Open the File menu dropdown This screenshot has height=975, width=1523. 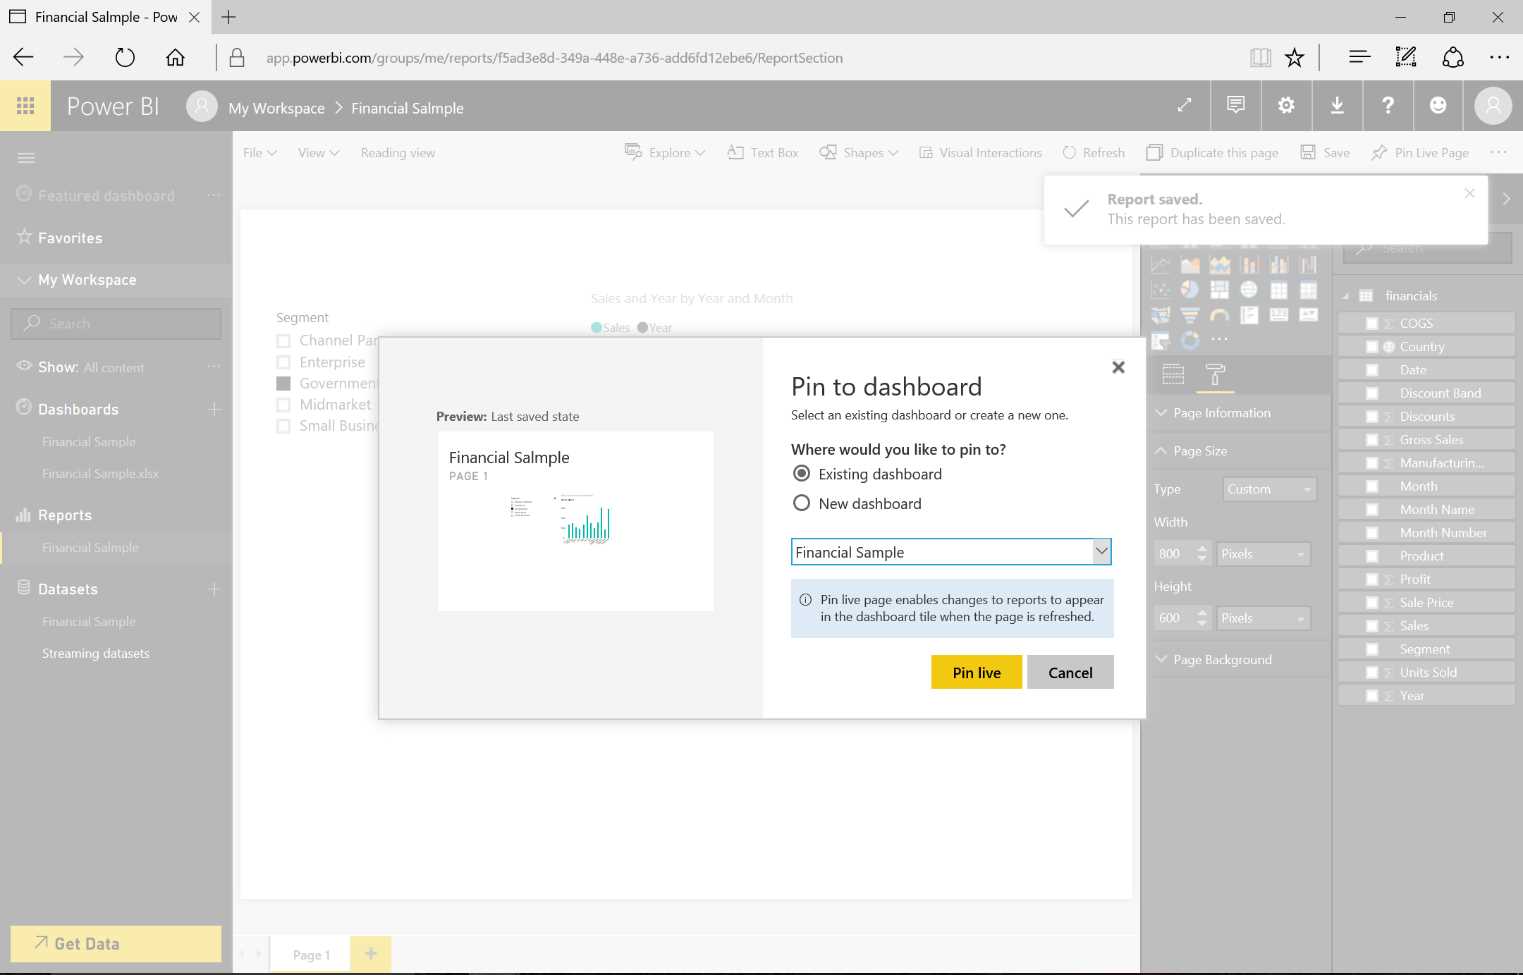pos(260,152)
